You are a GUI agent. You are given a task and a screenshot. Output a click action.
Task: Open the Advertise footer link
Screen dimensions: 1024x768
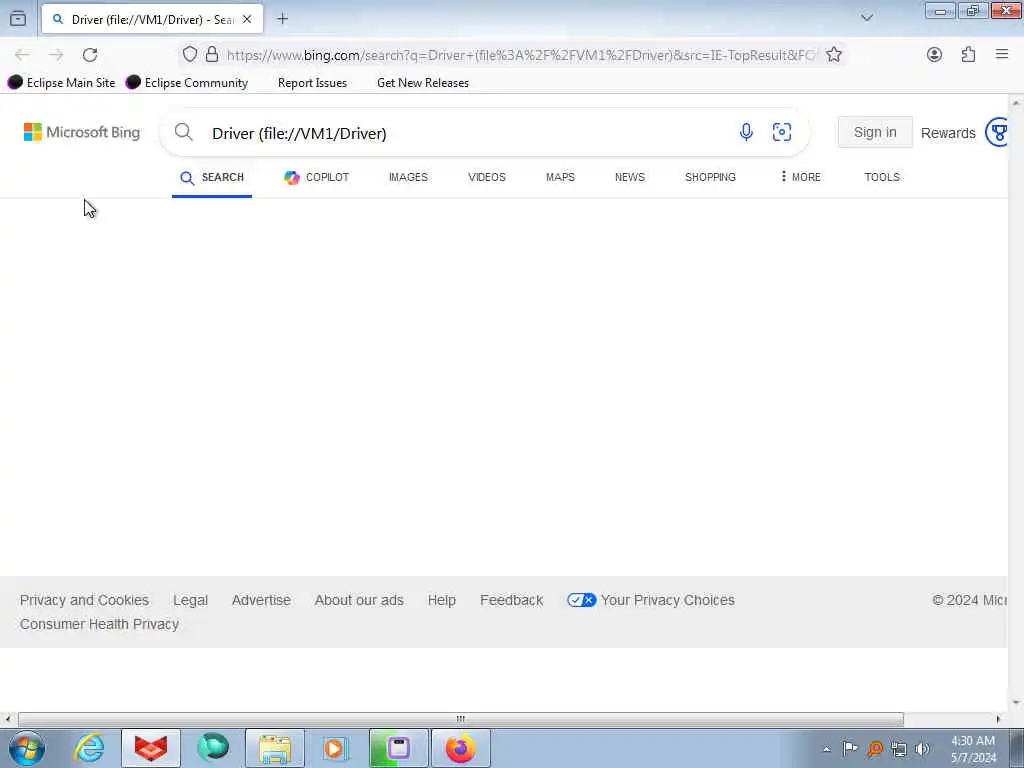pos(261,600)
